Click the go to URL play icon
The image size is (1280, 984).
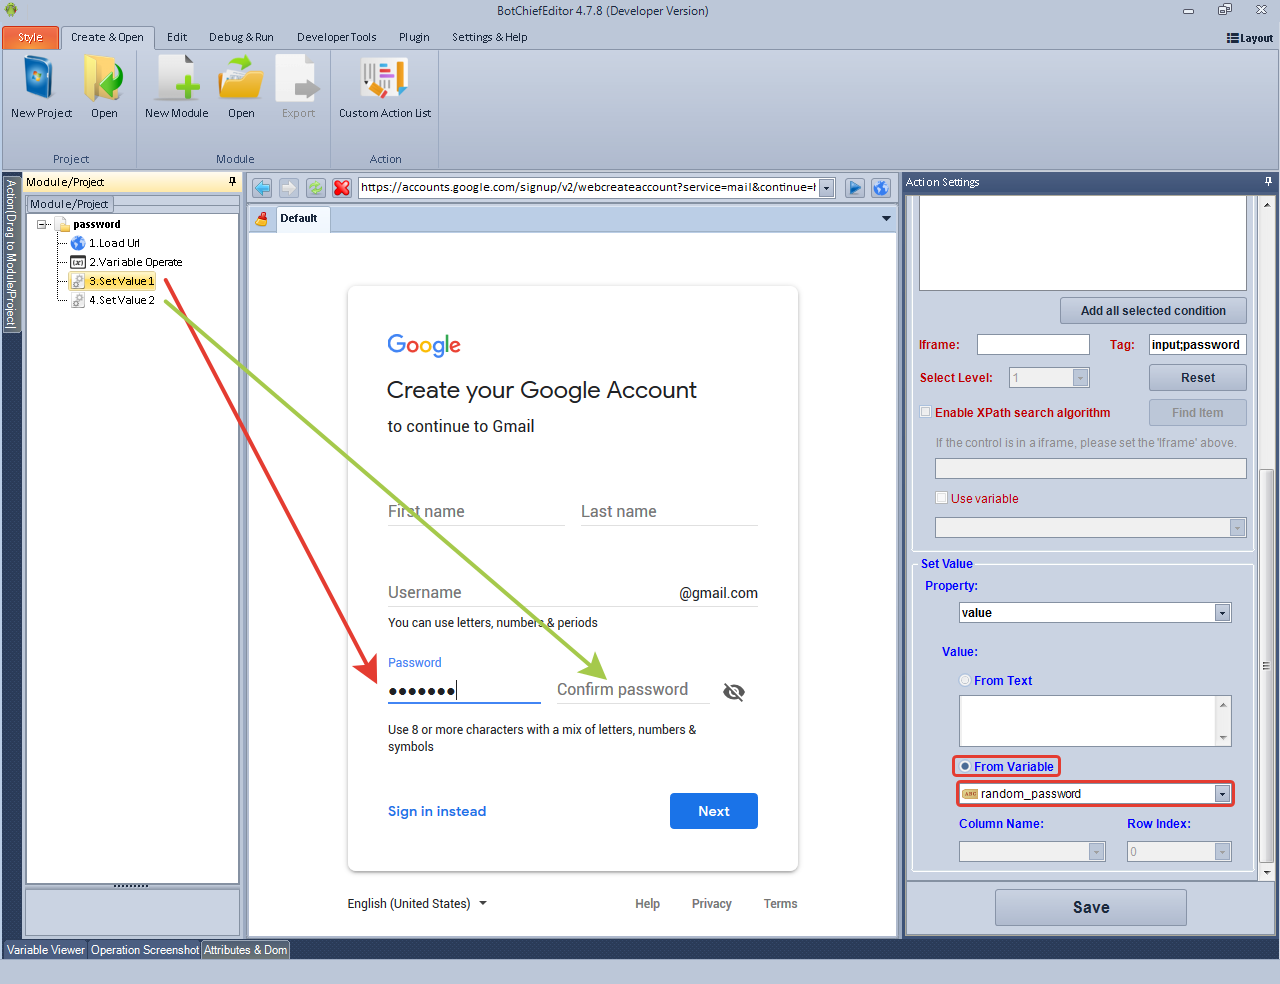855,188
